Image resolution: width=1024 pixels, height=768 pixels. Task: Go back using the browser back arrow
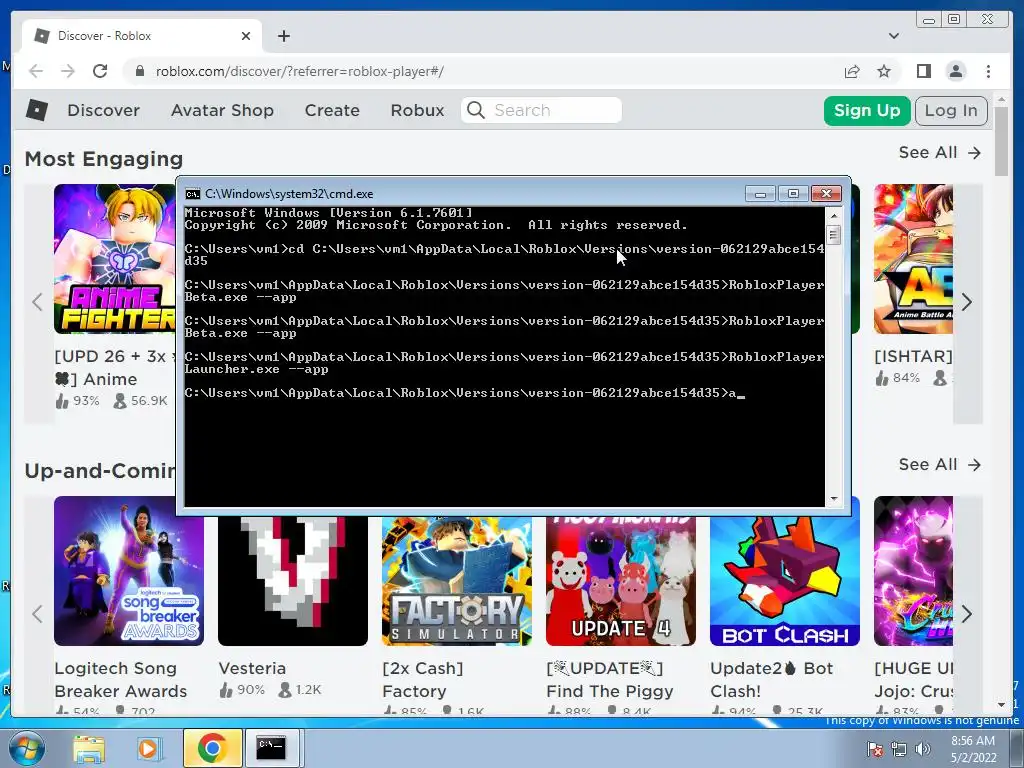[36, 71]
